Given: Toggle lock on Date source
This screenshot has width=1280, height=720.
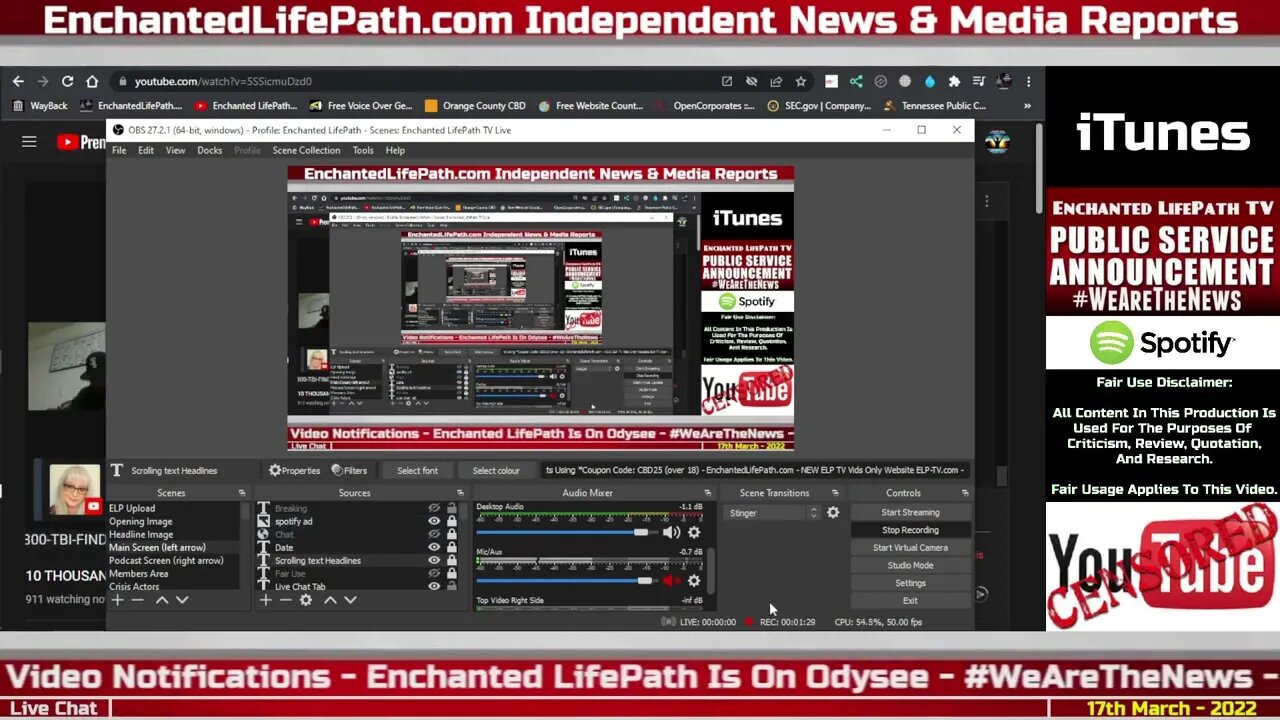Looking at the screenshot, I should [x=452, y=547].
